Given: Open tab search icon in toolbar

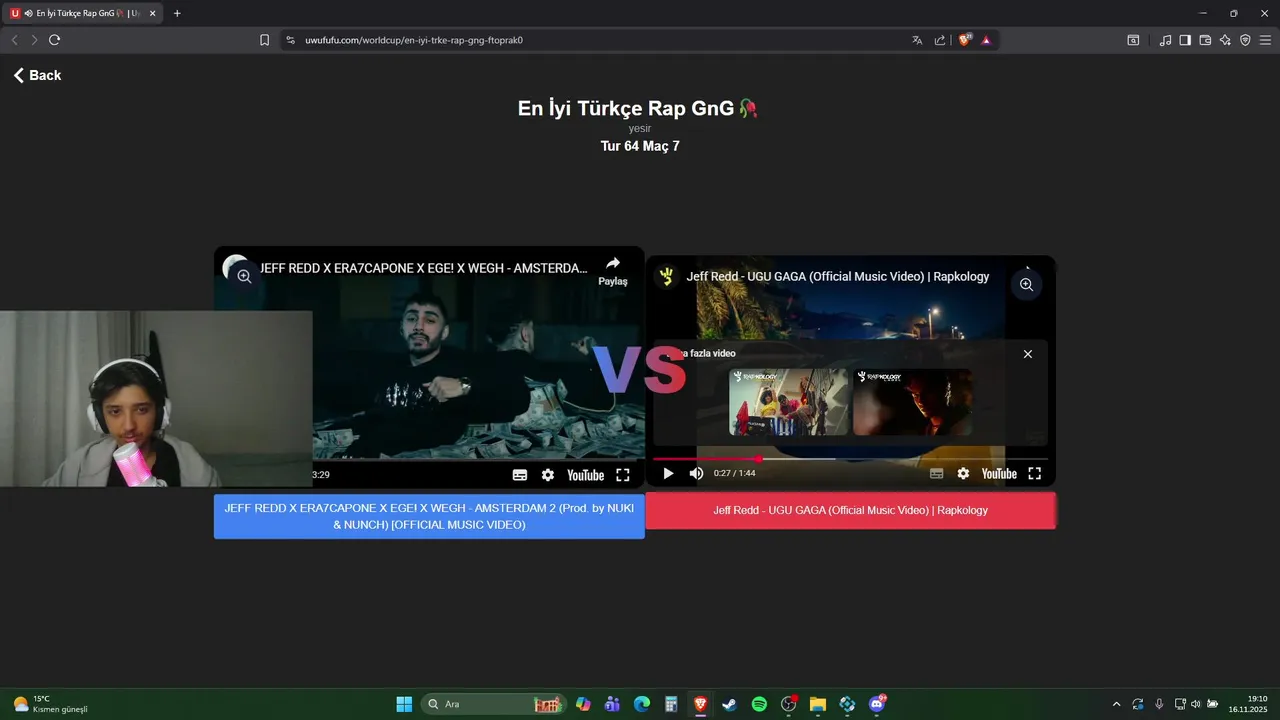Looking at the screenshot, I should tap(1133, 40).
